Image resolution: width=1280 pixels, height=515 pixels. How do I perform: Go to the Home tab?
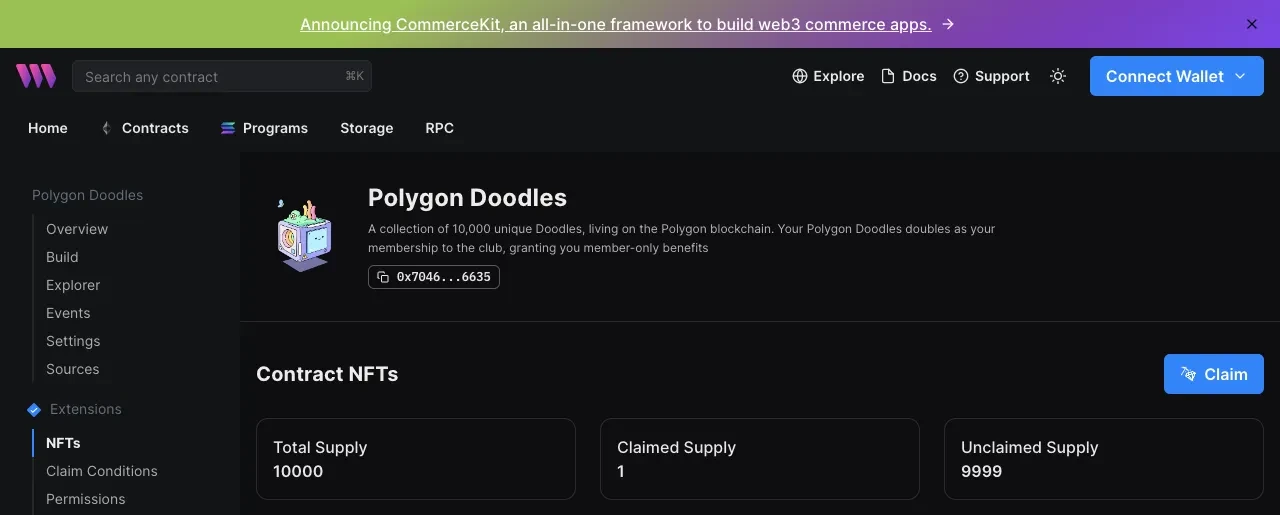[48, 128]
